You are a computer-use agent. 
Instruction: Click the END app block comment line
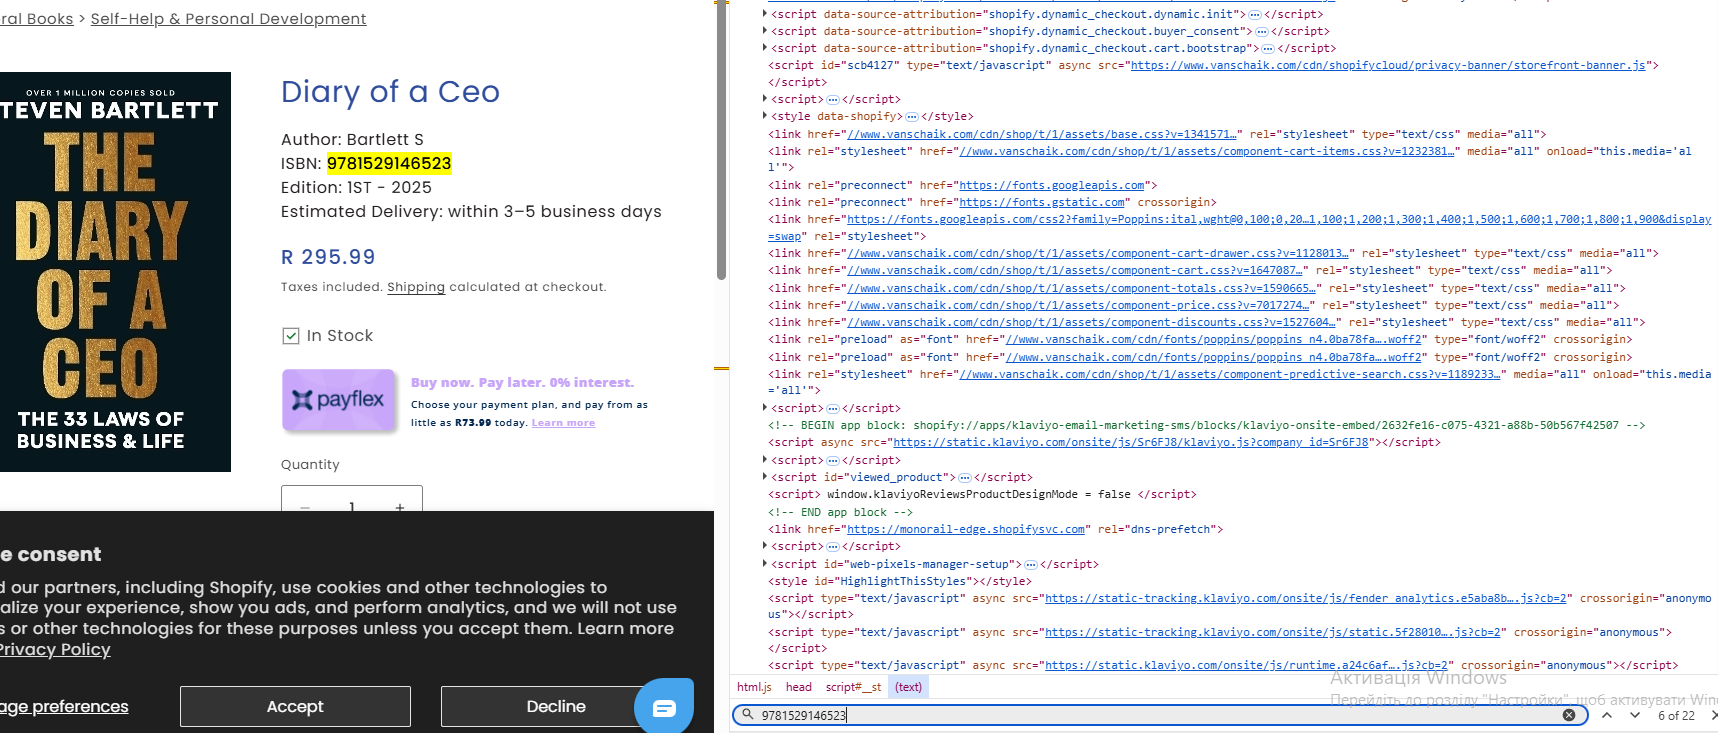pos(840,512)
